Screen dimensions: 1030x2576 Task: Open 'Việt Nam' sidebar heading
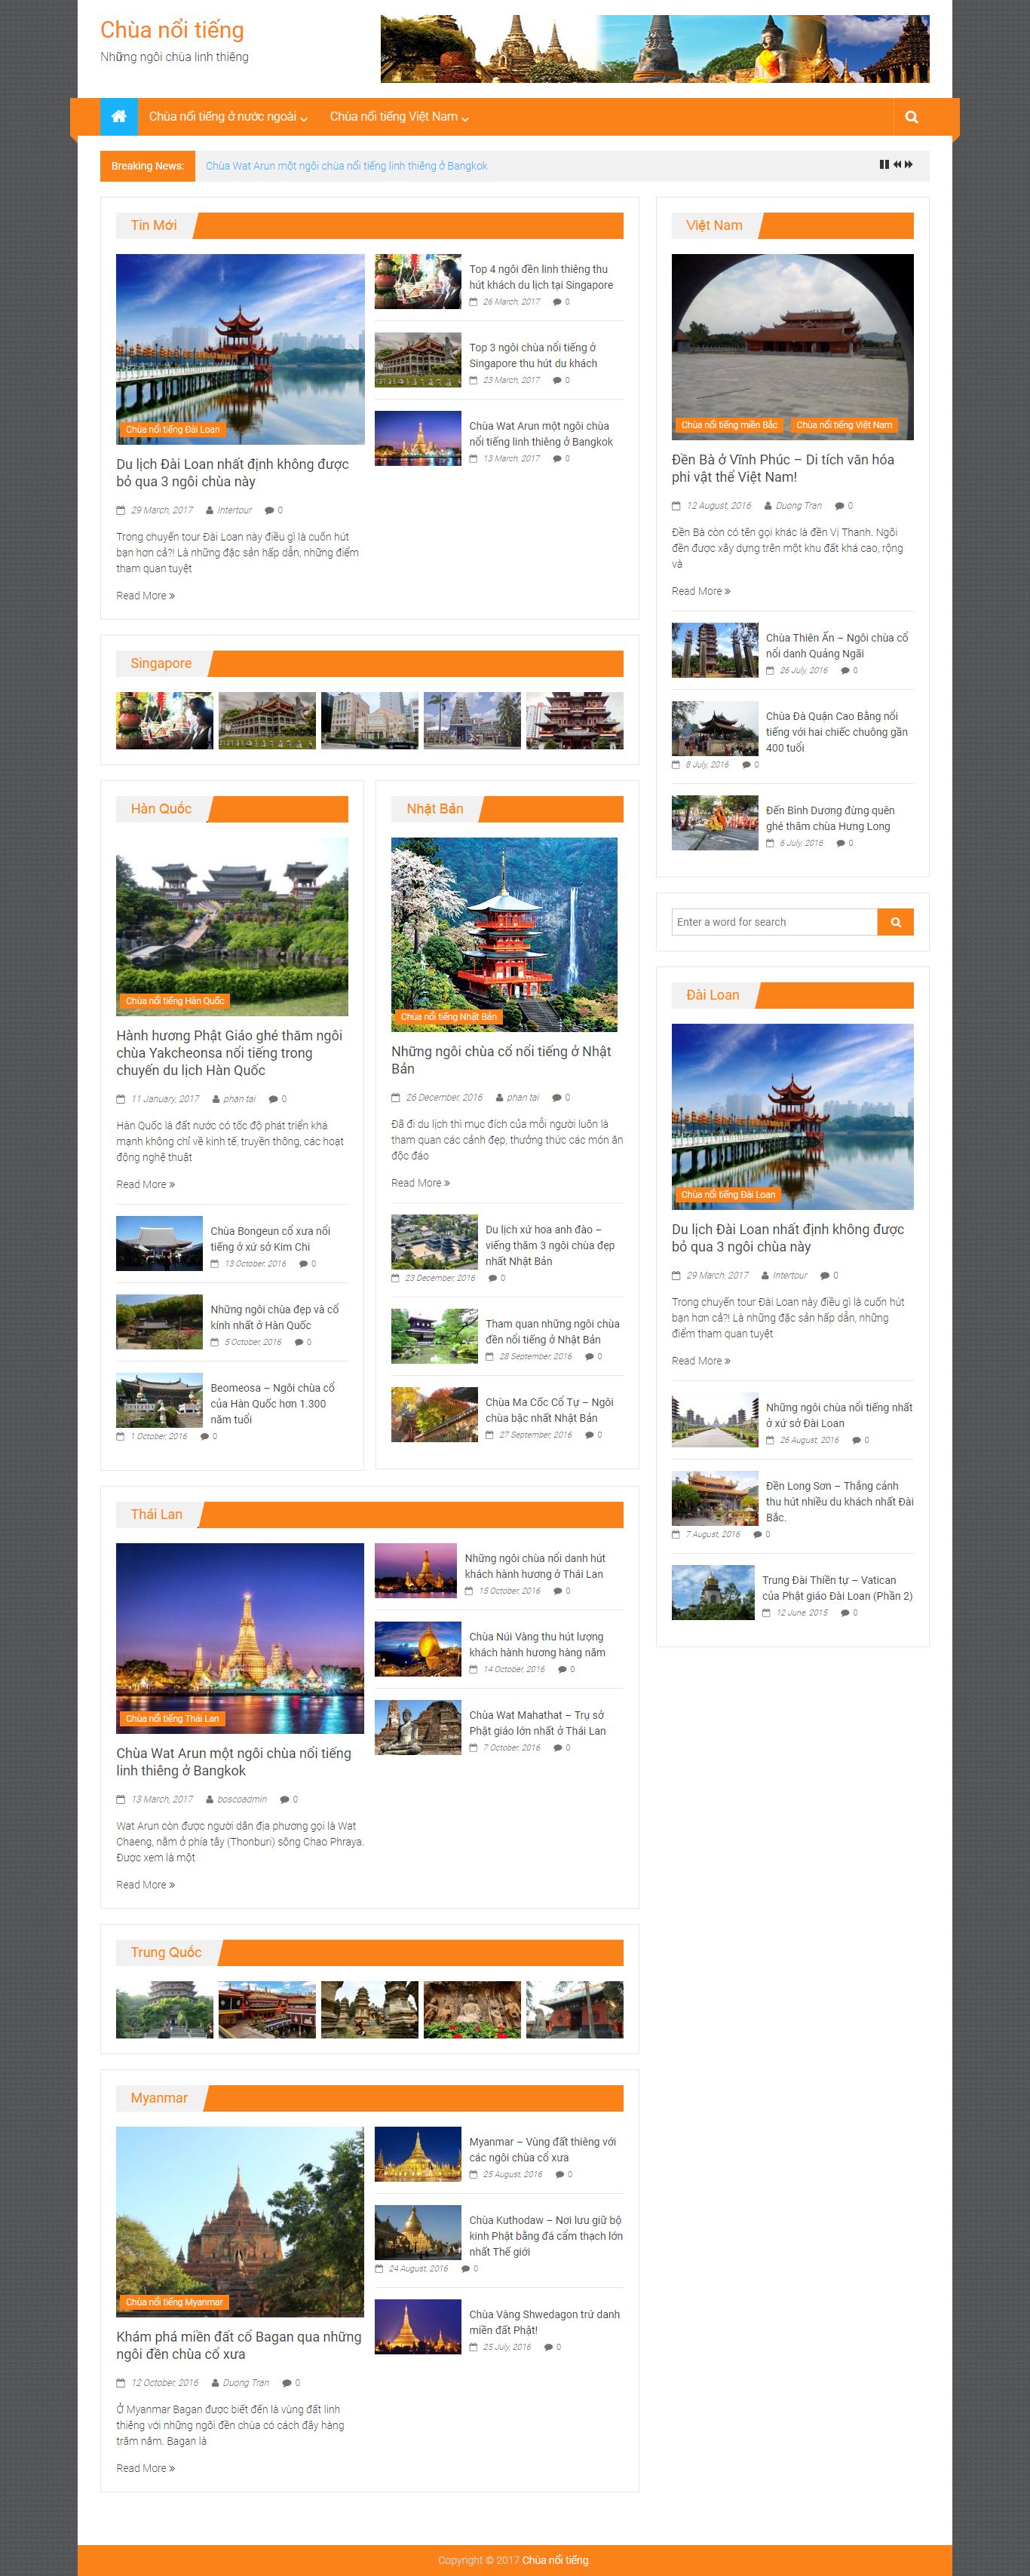(x=714, y=226)
